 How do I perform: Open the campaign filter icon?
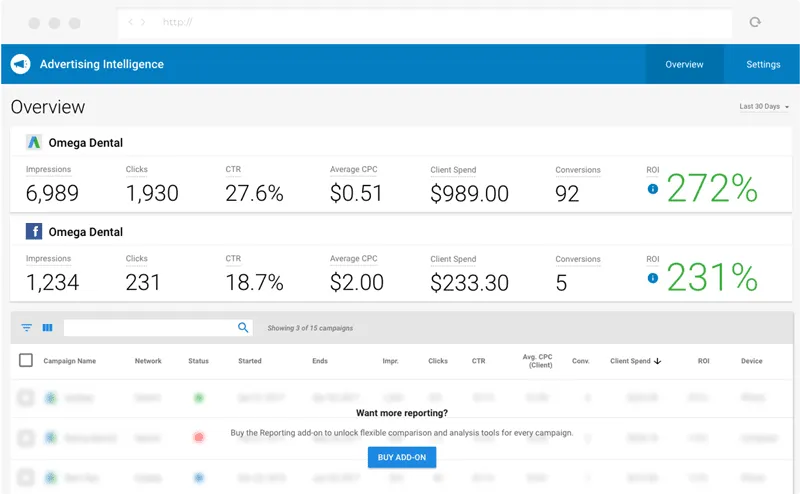tap(27, 328)
